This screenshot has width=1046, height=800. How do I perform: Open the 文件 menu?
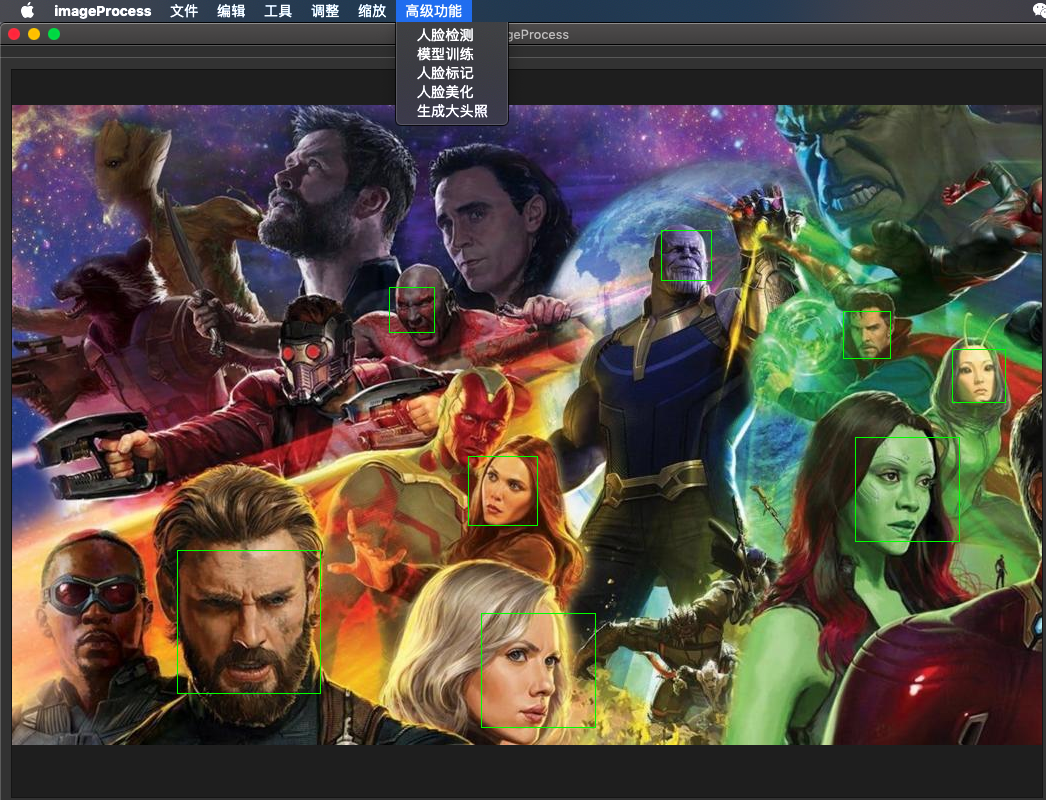coord(184,11)
